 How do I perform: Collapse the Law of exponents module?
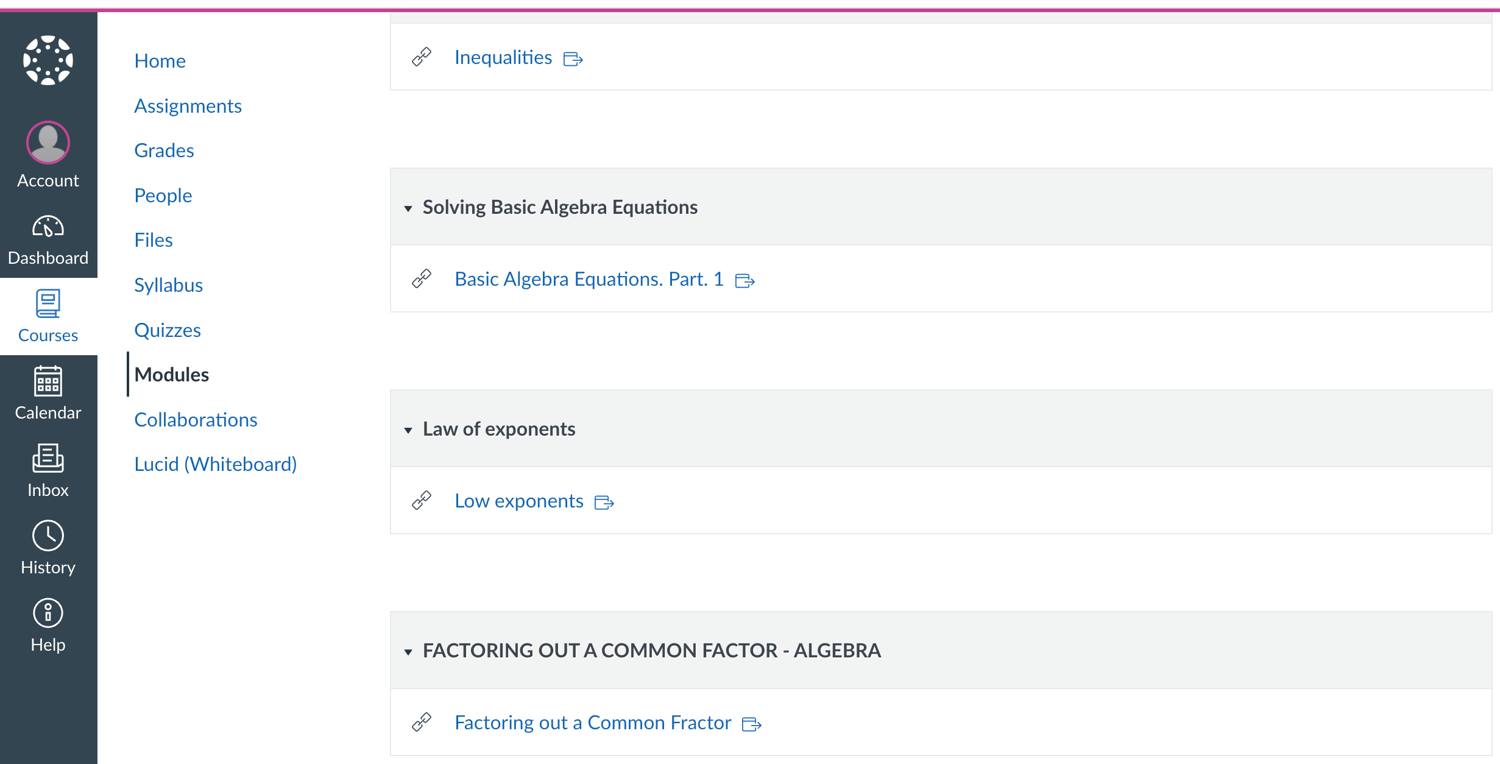pos(408,430)
